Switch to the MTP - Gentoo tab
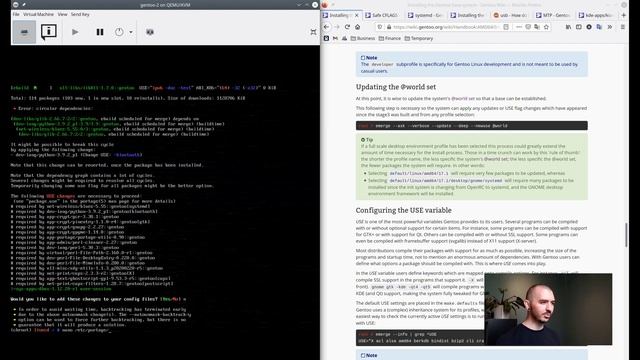Screen dimensions: 640x360 point(553,15)
